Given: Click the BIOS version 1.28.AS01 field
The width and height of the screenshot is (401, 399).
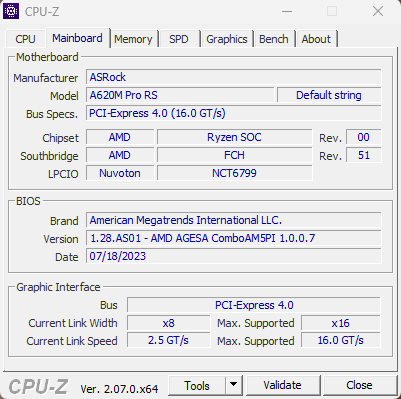Looking at the screenshot, I should click(x=233, y=238).
